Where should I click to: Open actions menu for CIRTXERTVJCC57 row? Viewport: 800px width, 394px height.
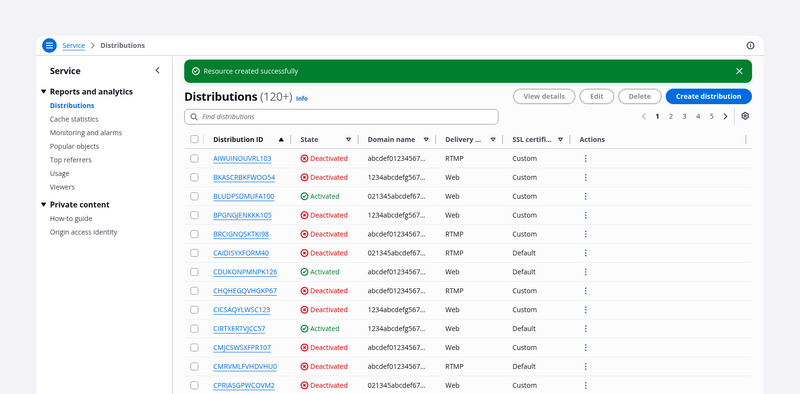(x=585, y=329)
